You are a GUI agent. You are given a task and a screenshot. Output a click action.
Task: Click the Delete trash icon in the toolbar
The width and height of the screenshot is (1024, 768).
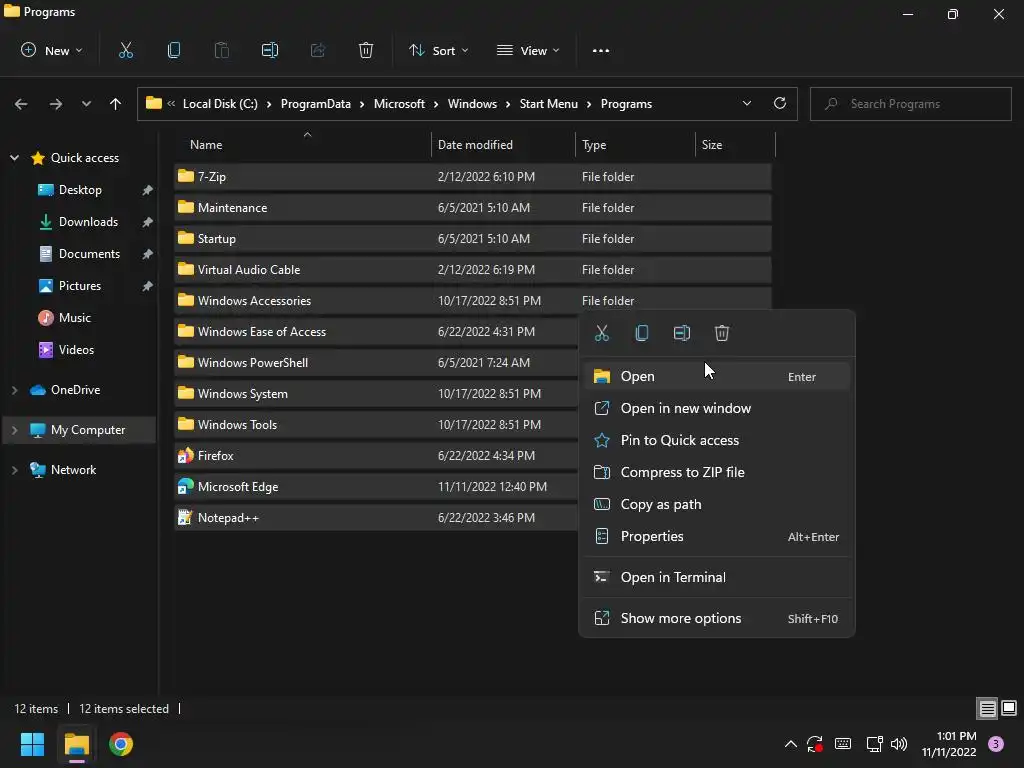(x=366, y=50)
